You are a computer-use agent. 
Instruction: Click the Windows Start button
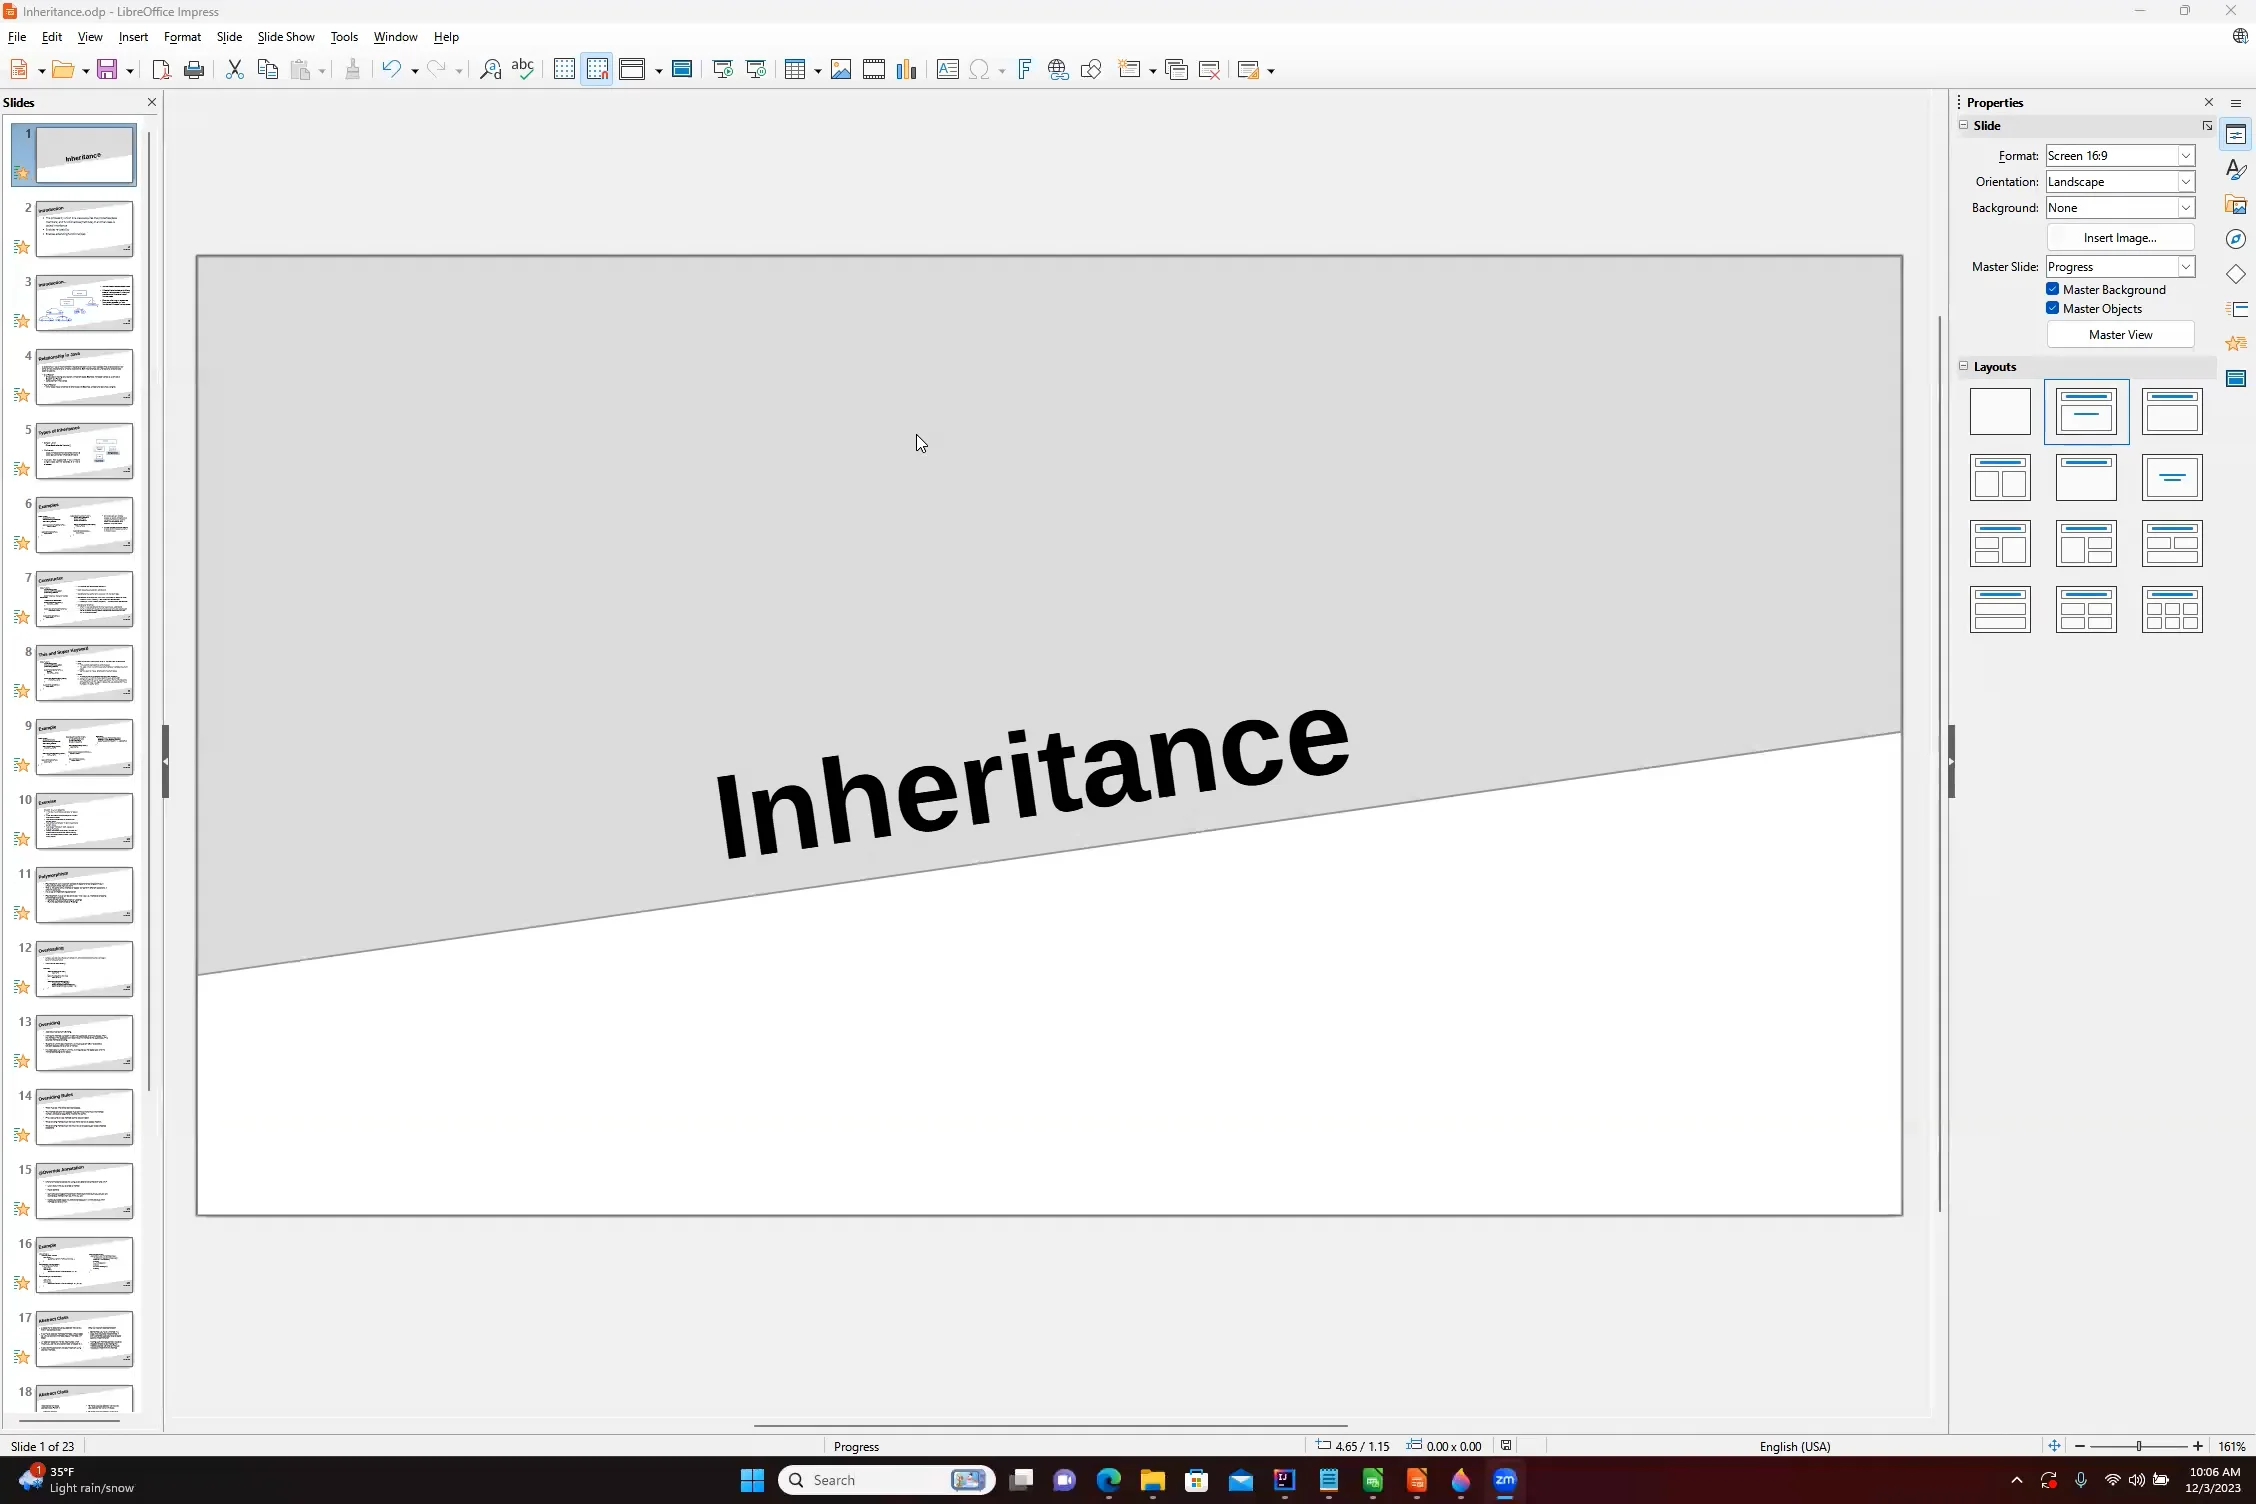click(x=752, y=1480)
